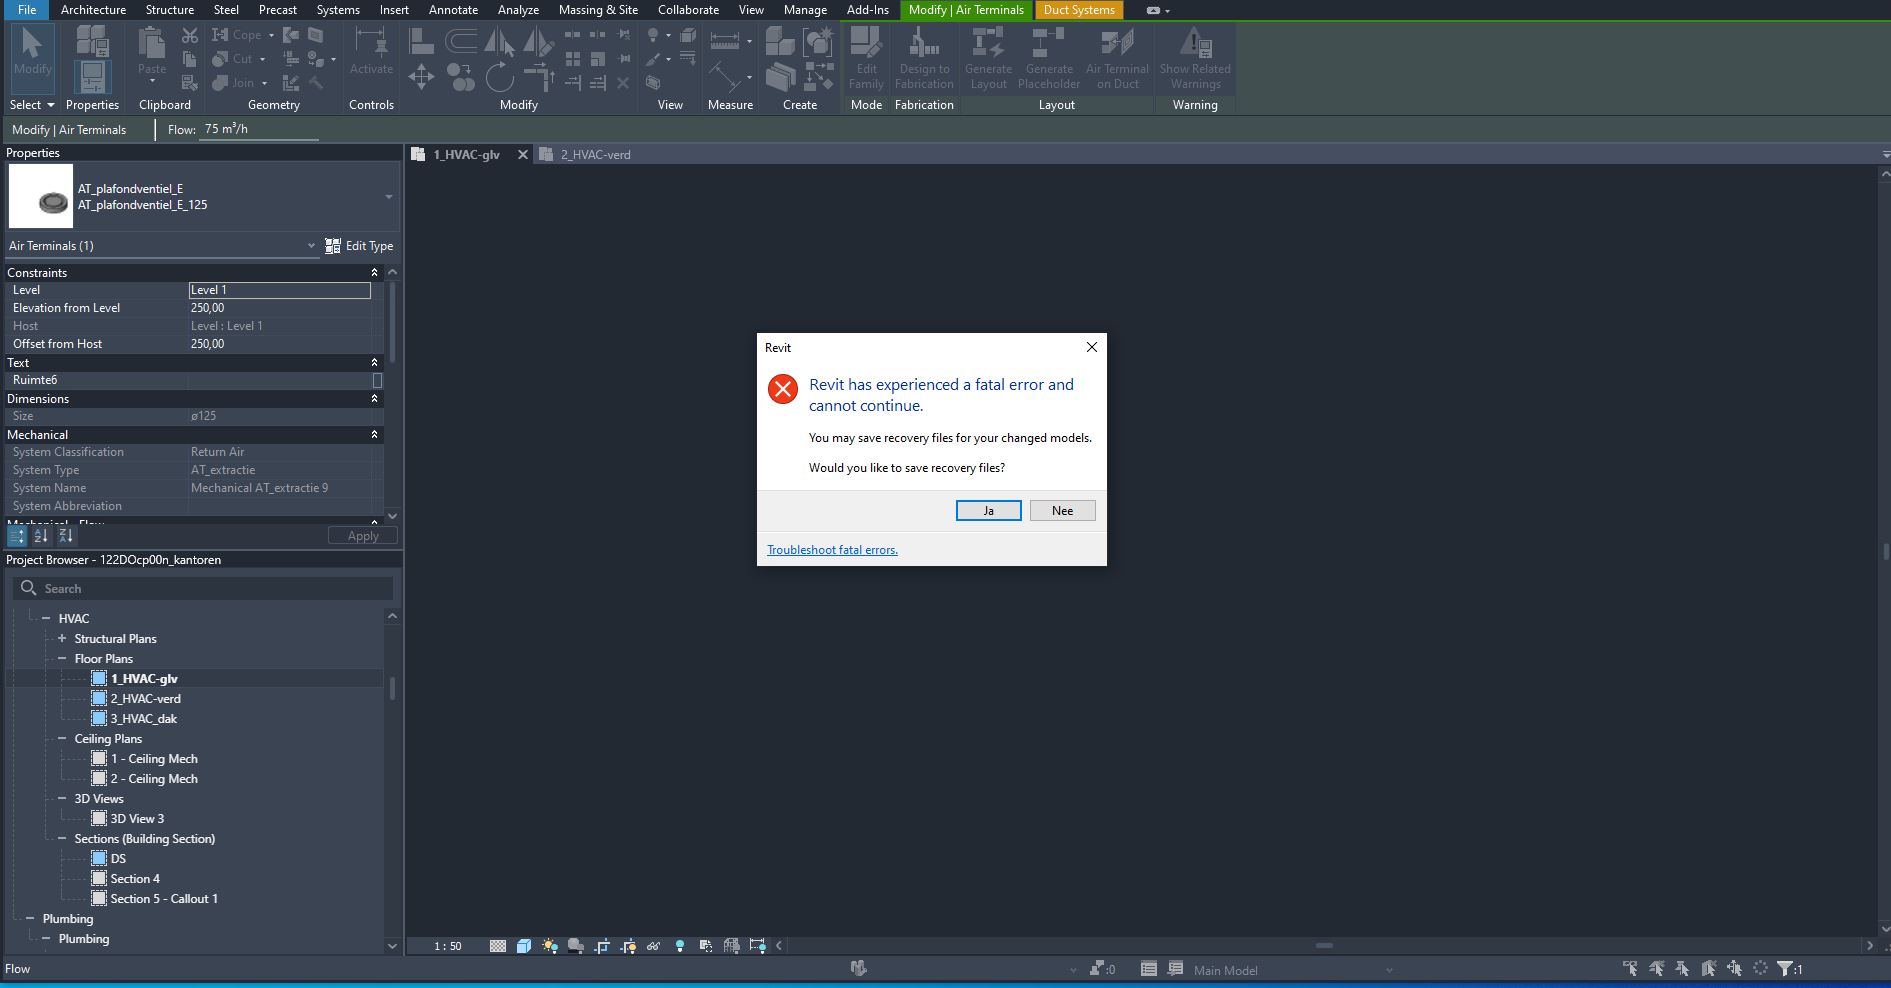Click the Temporary Hide/Isolate glasses icon
The image size is (1891, 988).
click(654, 946)
